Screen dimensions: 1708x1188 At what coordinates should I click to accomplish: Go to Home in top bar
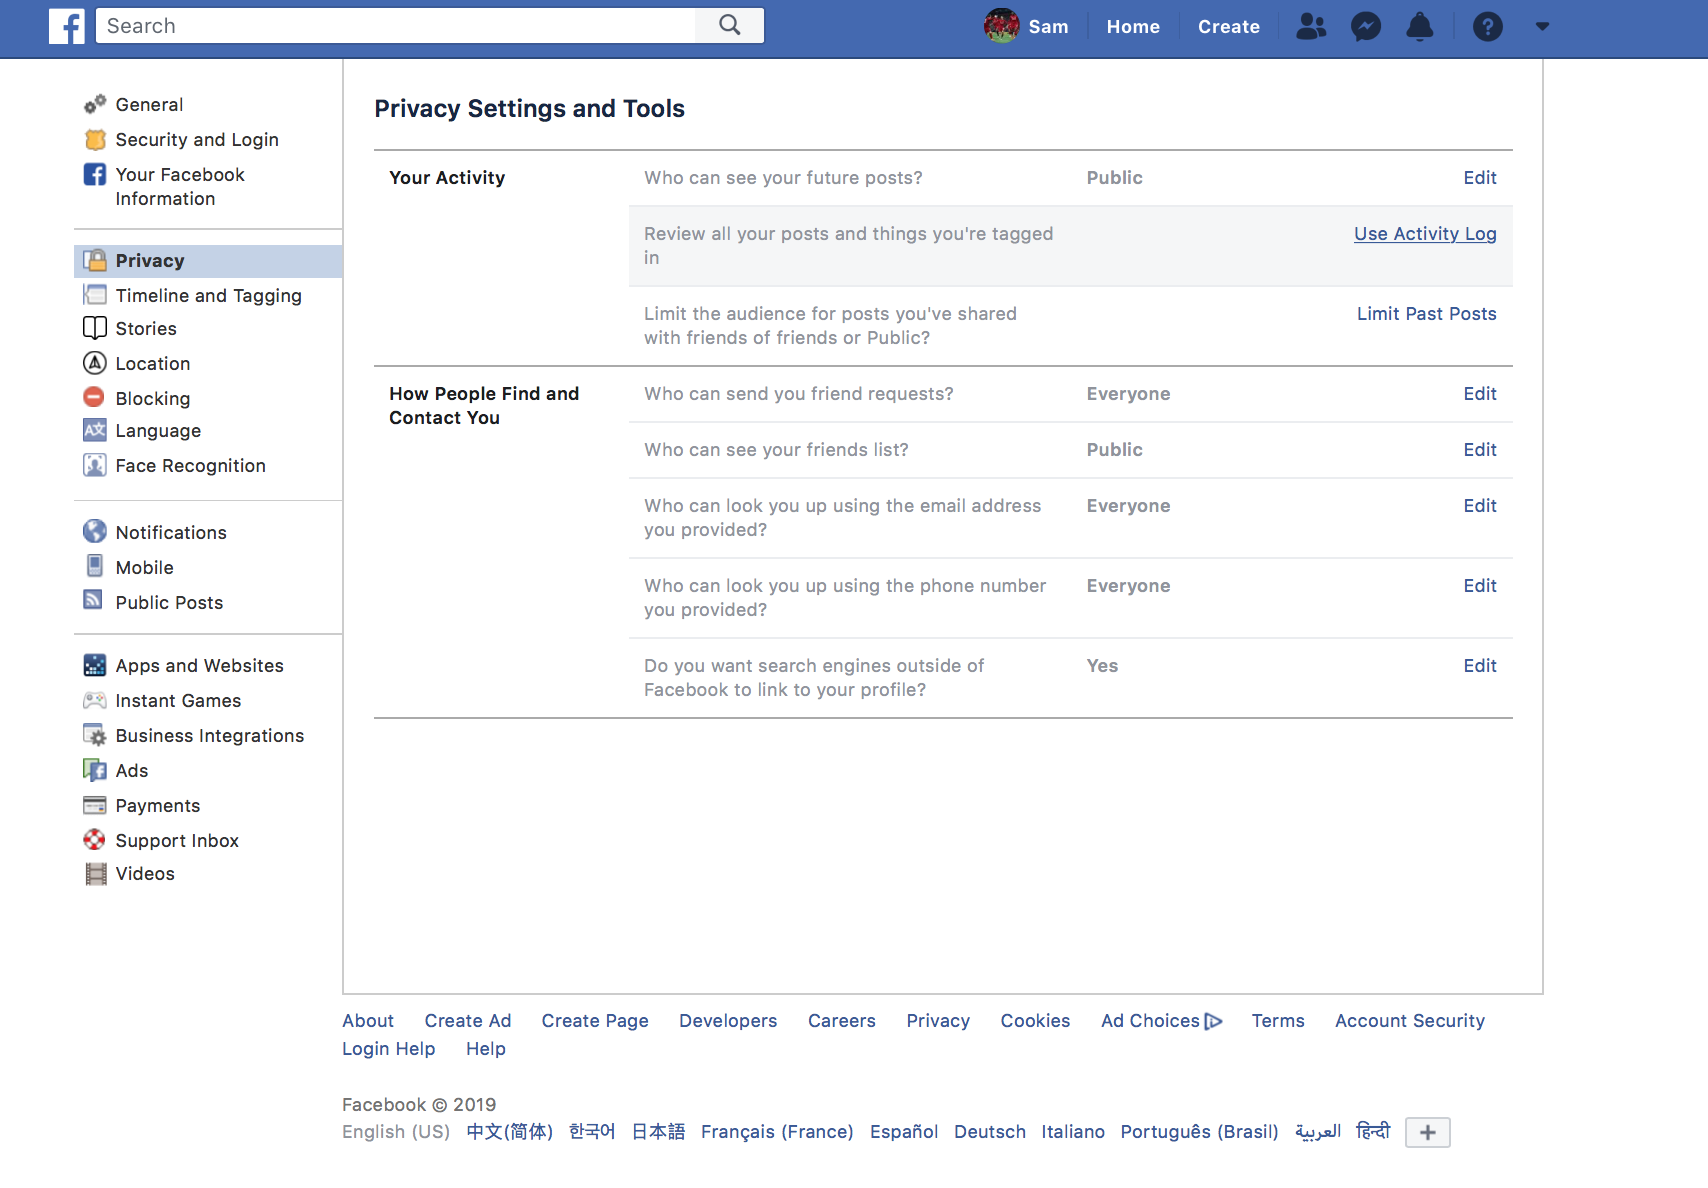[x=1132, y=27]
